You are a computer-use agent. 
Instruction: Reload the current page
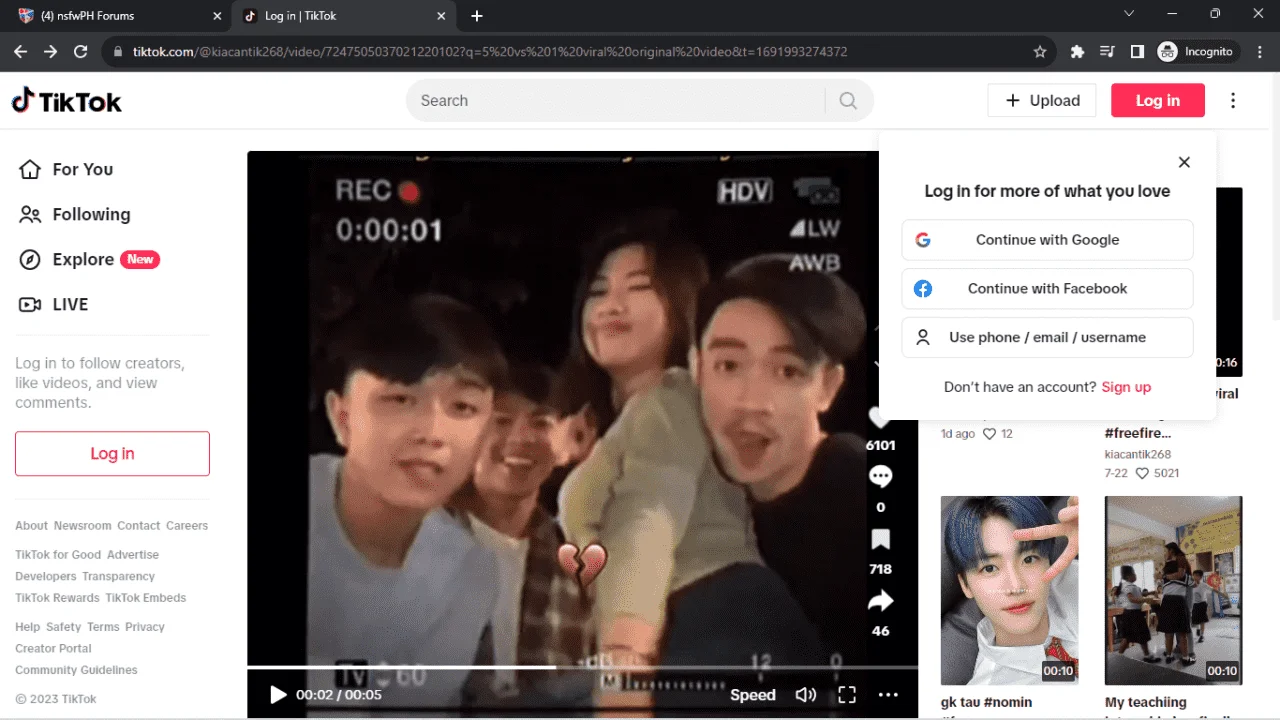click(81, 52)
